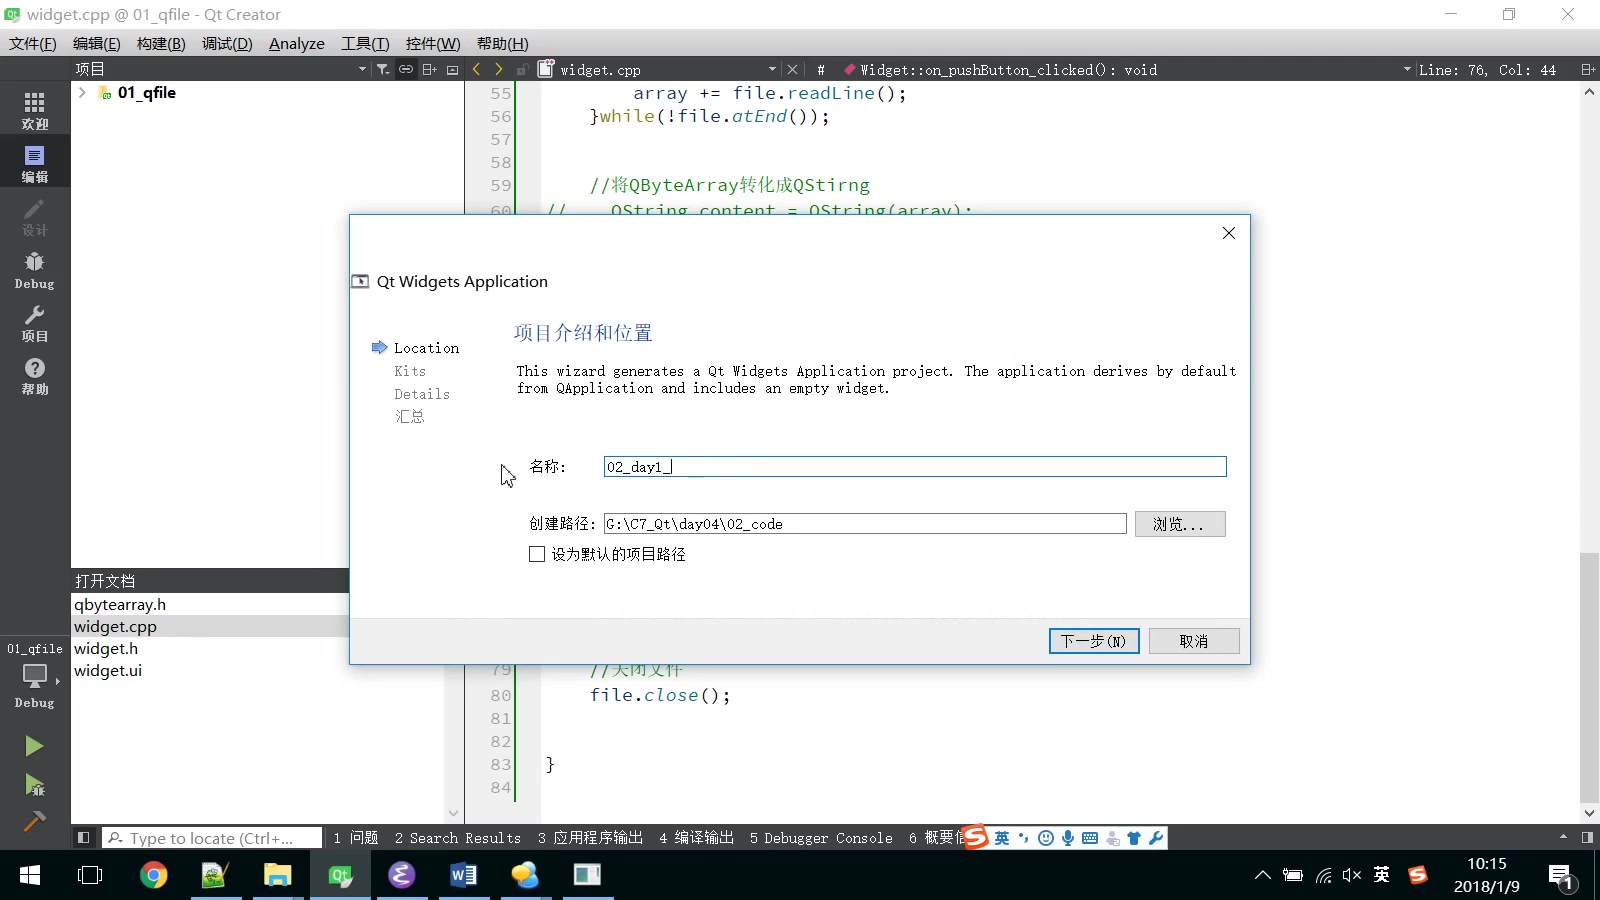Toggle synchronize-with-editor link icon
Screen dimensions: 1600x900
tap(406, 69)
